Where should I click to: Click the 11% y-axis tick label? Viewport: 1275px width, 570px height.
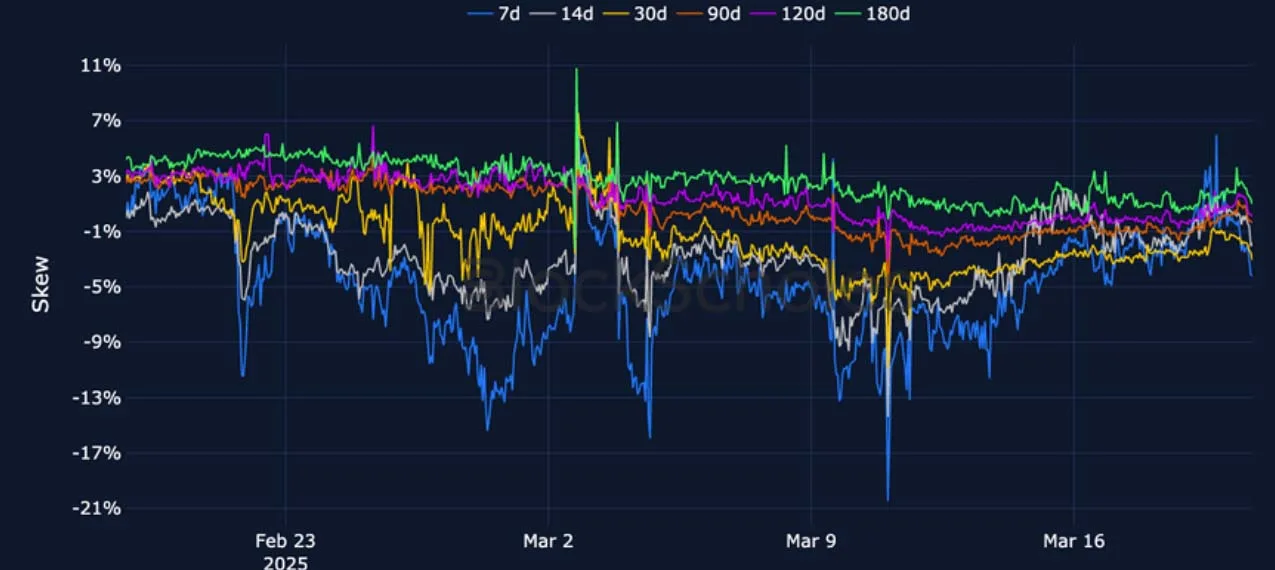point(101,66)
